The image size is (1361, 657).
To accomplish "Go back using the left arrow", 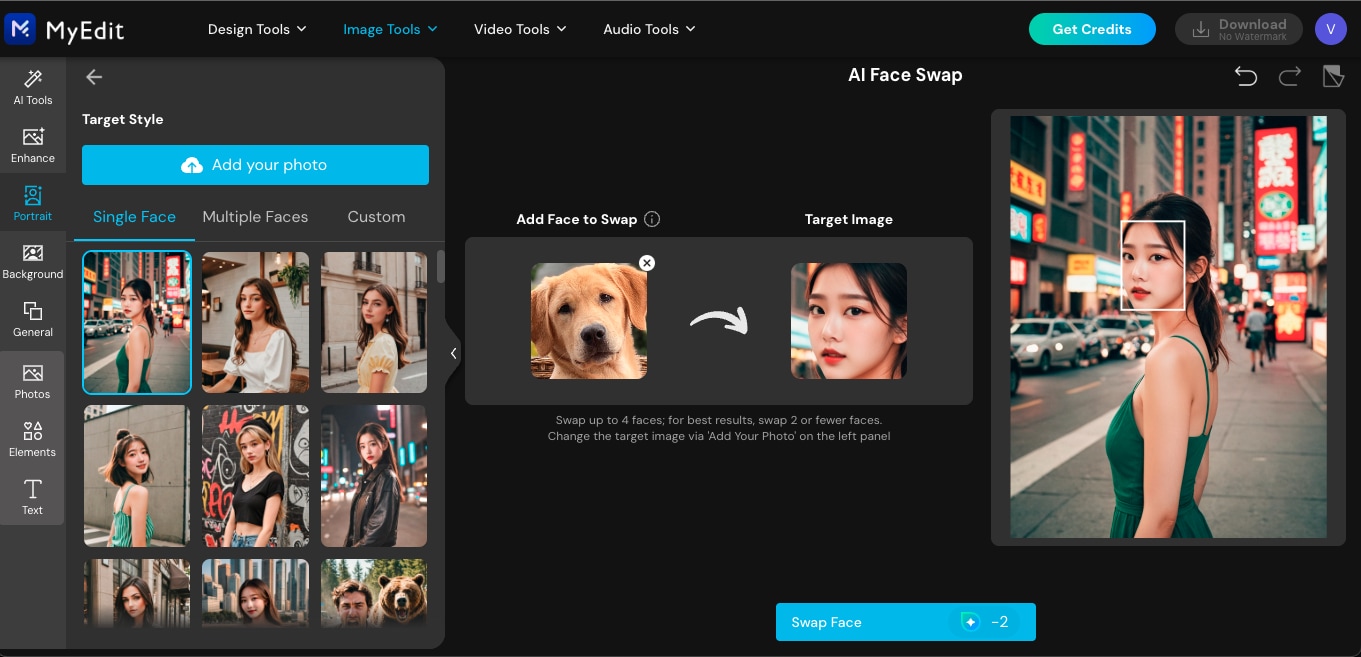I will pos(94,77).
